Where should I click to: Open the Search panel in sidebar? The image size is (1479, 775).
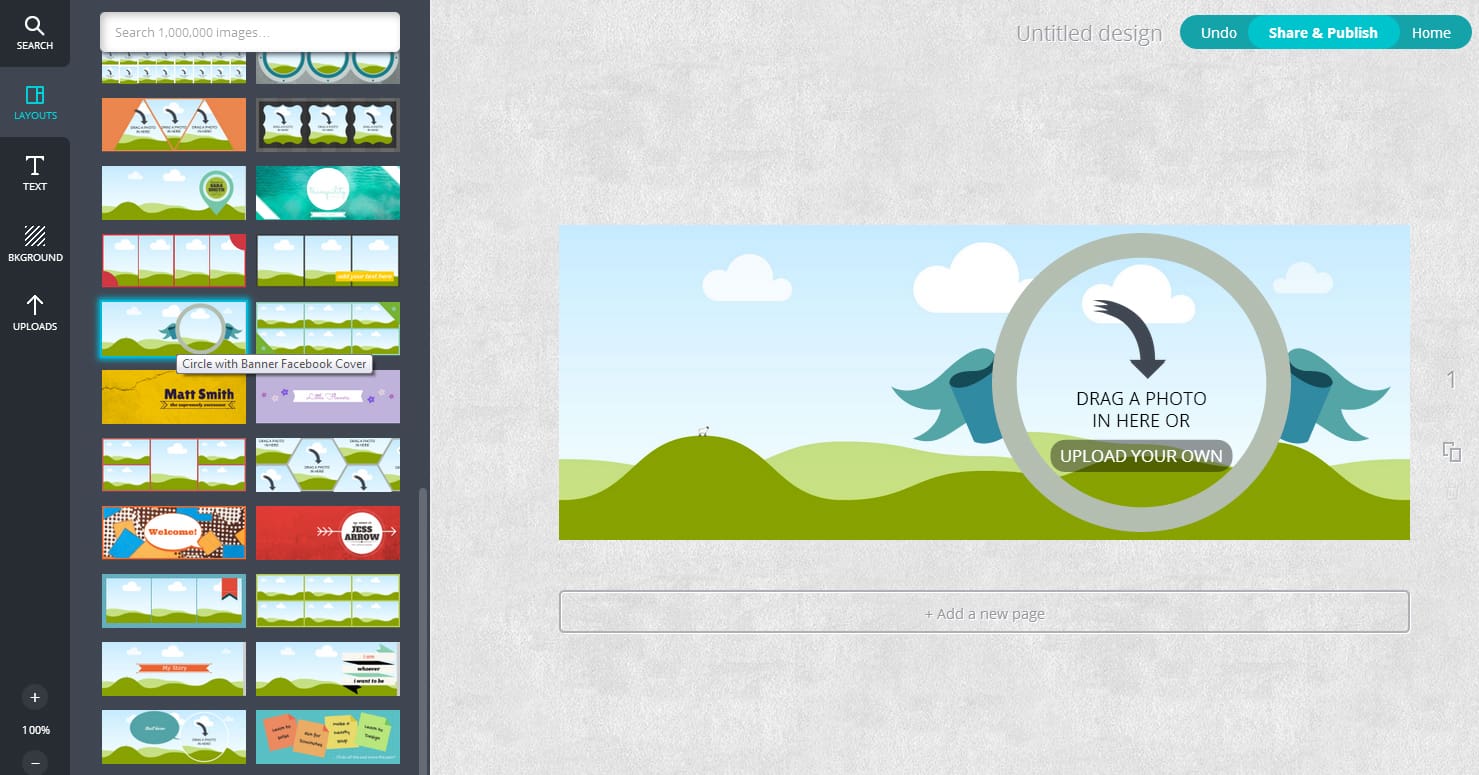click(34, 33)
